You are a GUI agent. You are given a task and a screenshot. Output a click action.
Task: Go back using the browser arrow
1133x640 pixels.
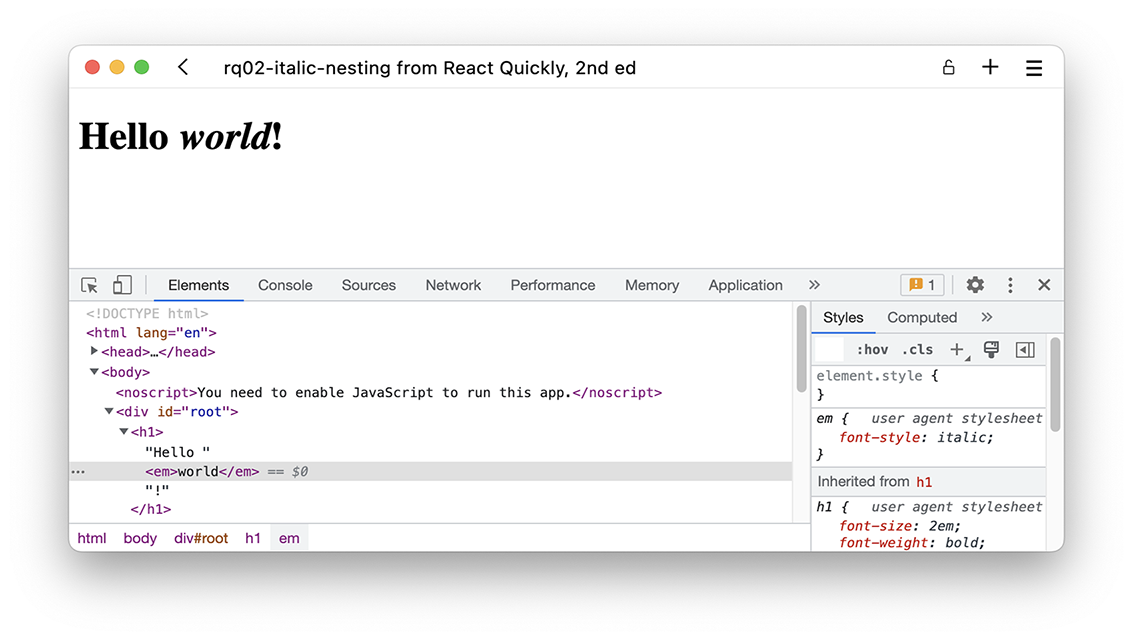(x=183, y=67)
